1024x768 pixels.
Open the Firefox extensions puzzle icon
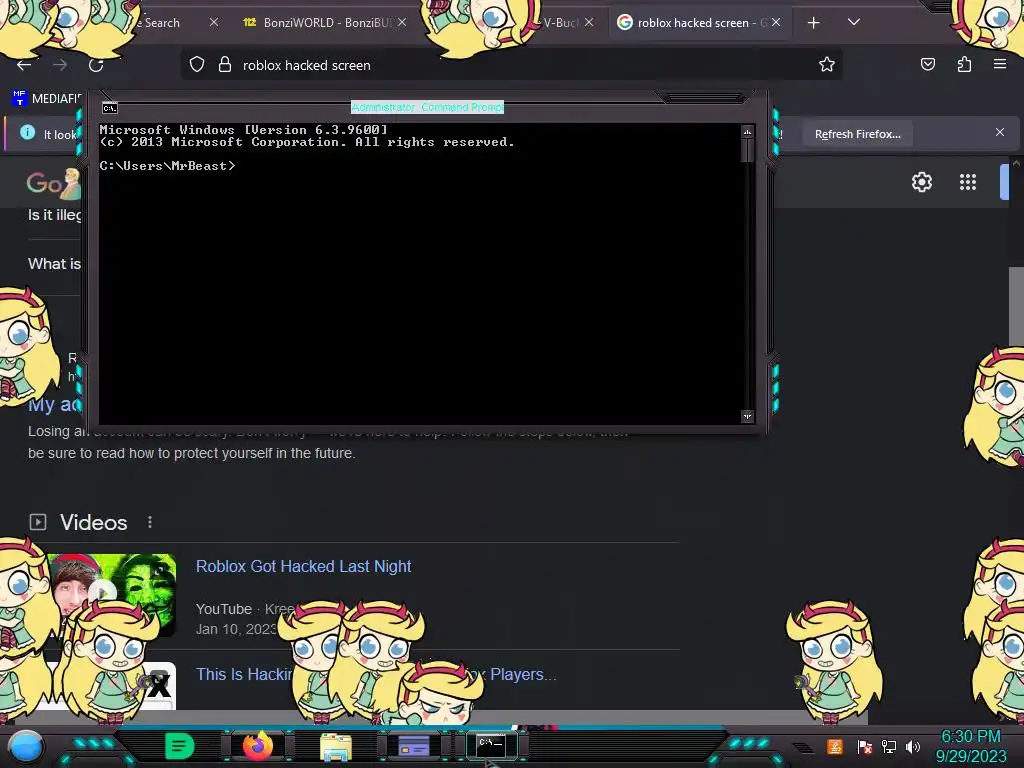pyautogui.click(x=964, y=64)
